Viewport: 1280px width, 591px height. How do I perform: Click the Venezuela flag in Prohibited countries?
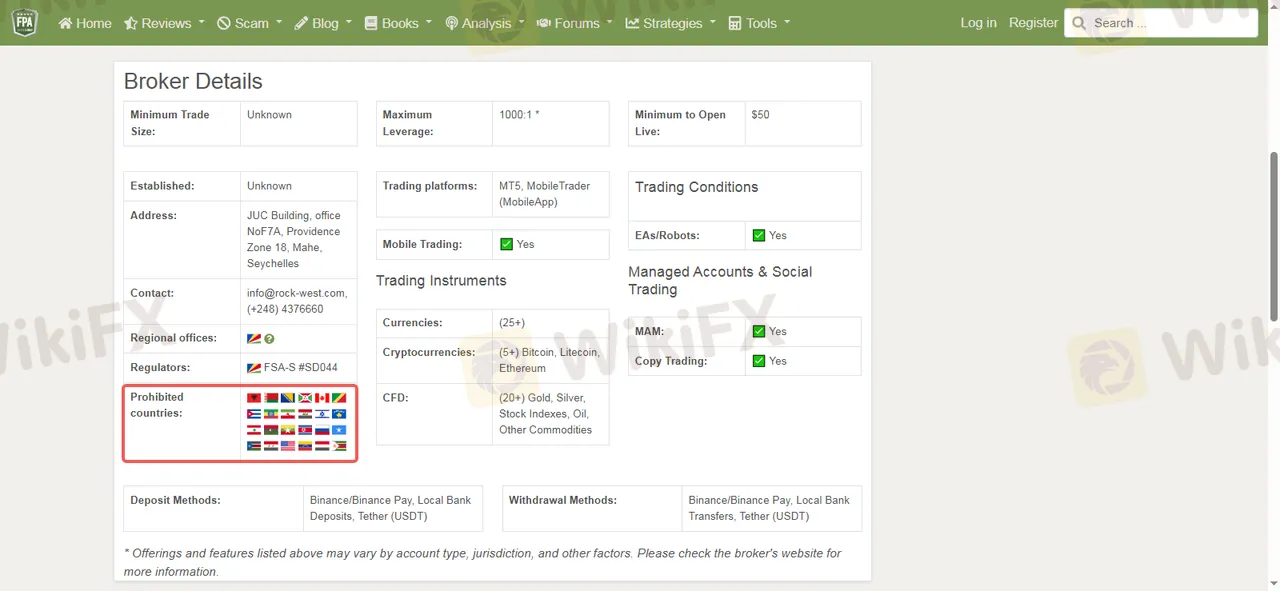(x=305, y=446)
